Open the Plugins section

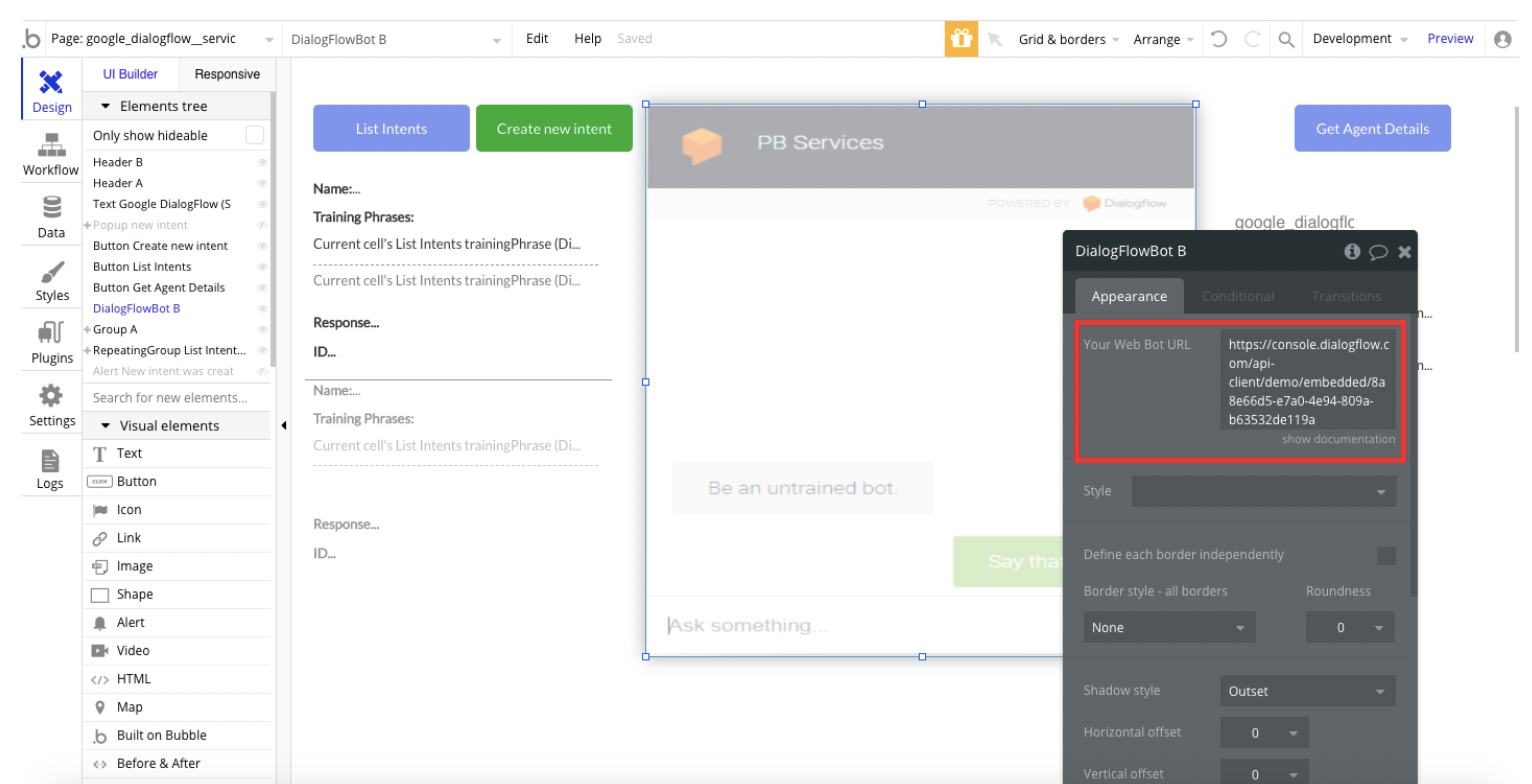coord(51,342)
